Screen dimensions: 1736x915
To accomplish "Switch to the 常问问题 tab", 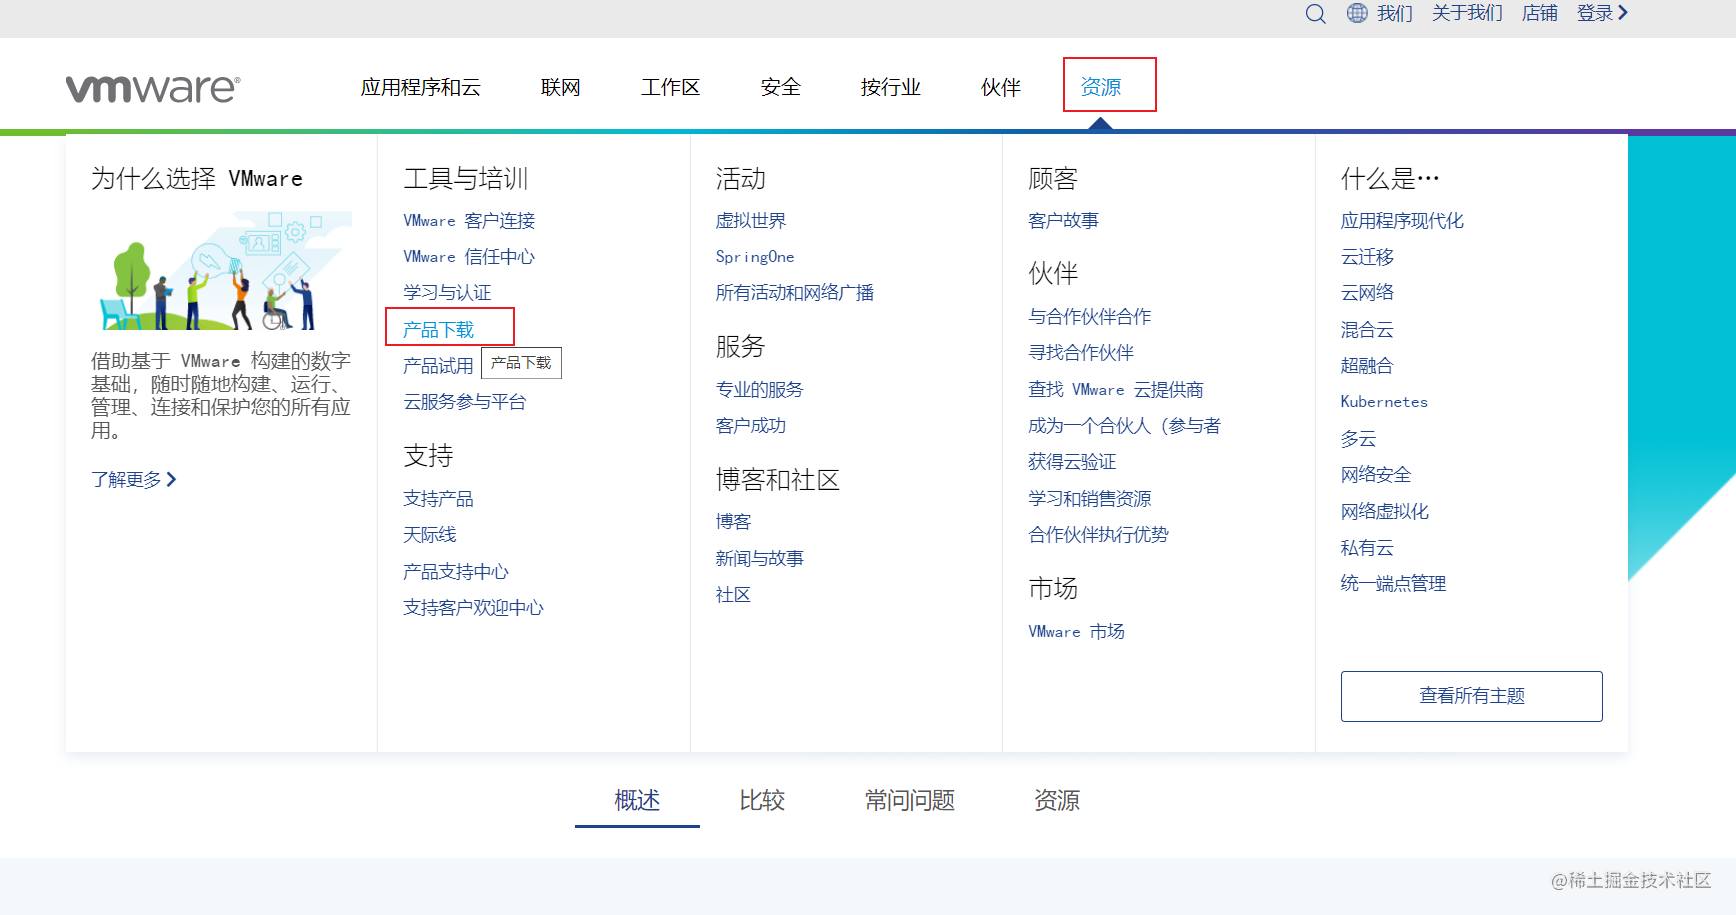I will [910, 801].
